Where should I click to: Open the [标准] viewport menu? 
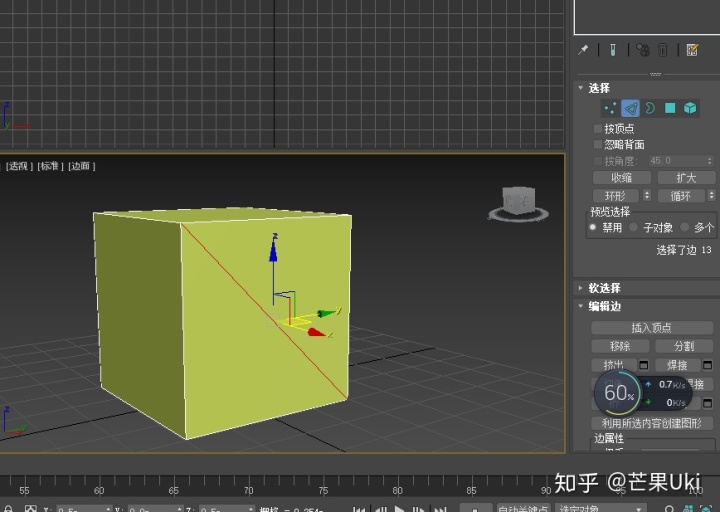click(x=50, y=166)
